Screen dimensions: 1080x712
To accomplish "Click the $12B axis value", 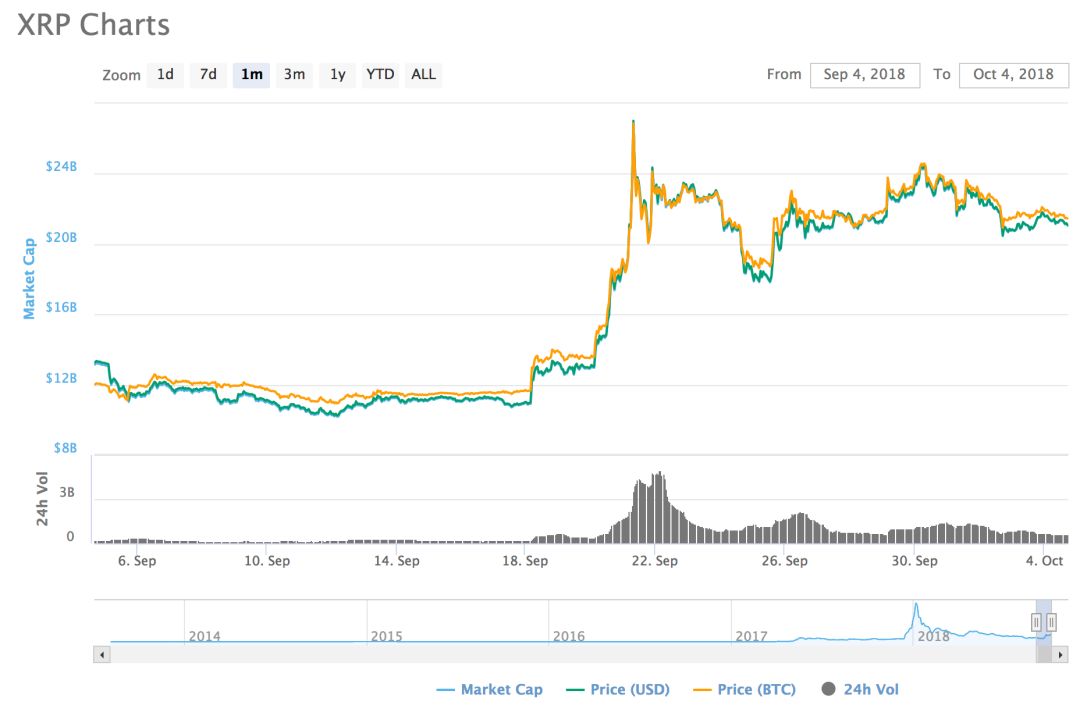I will click(61, 378).
